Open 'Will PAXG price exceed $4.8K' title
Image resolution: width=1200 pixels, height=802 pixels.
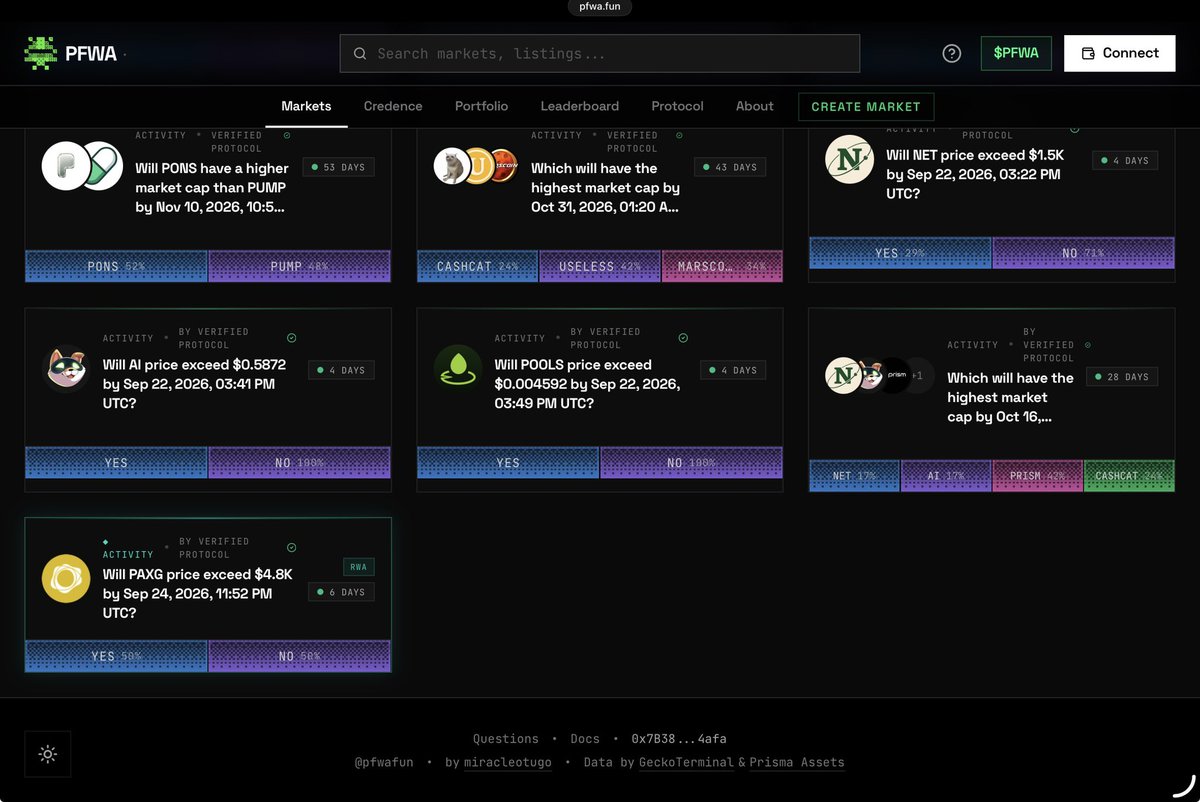point(197,594)
